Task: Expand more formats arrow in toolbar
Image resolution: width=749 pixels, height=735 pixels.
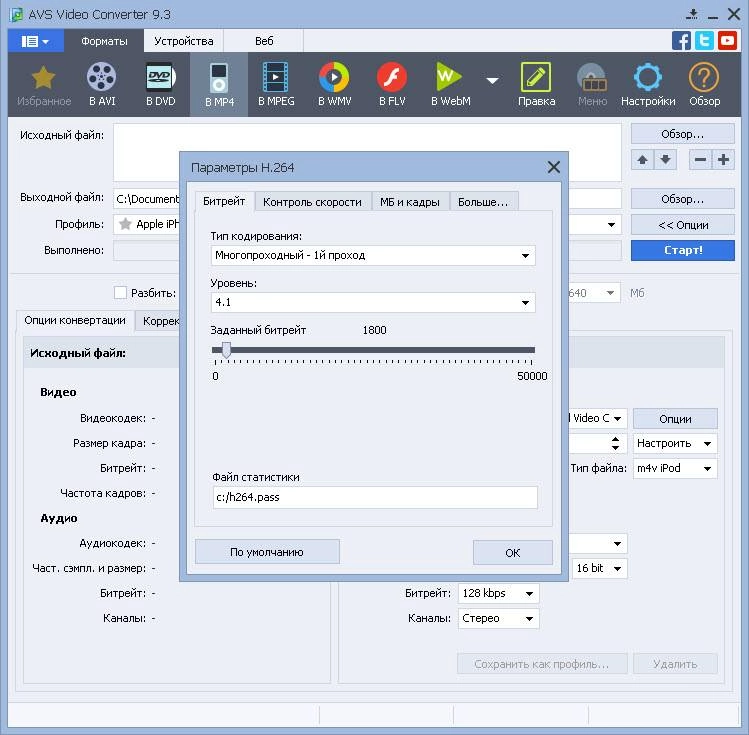Action: 492,80
